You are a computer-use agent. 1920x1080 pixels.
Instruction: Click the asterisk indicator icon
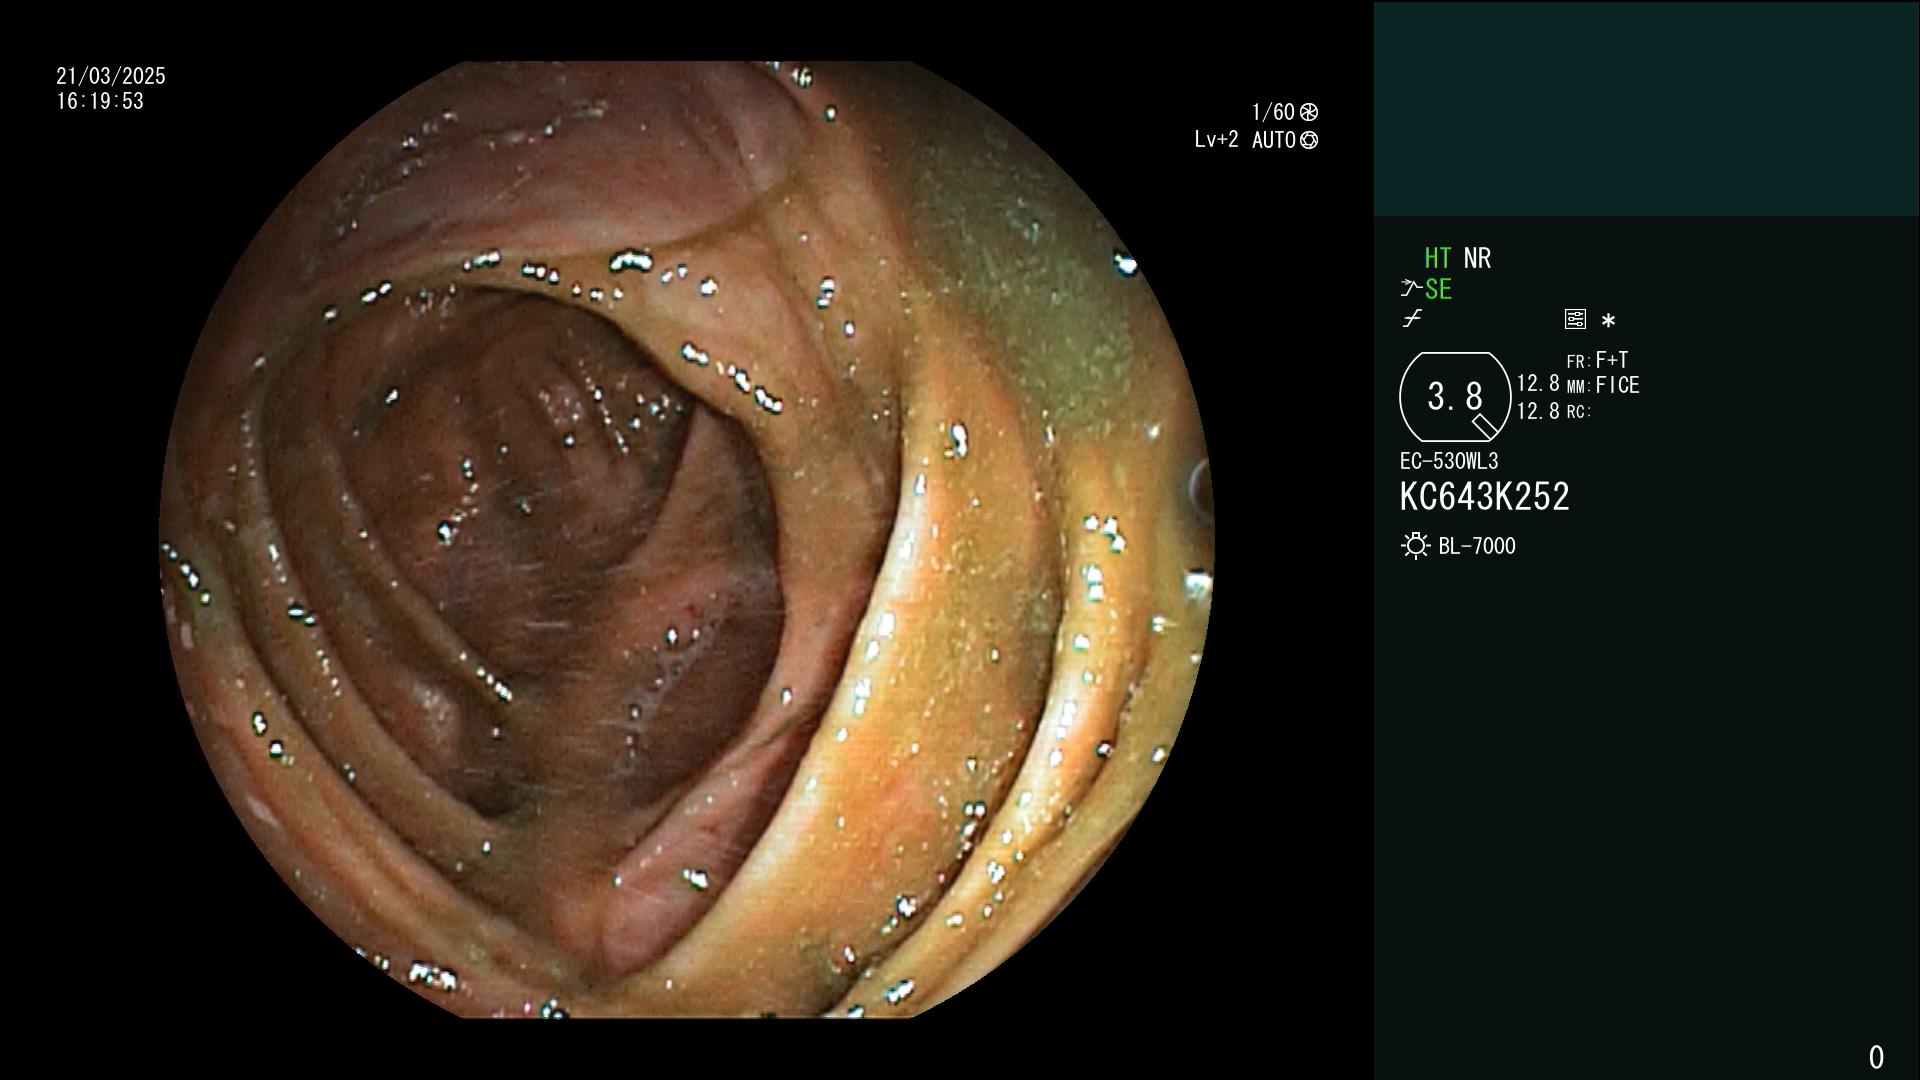click(1608, 321)
